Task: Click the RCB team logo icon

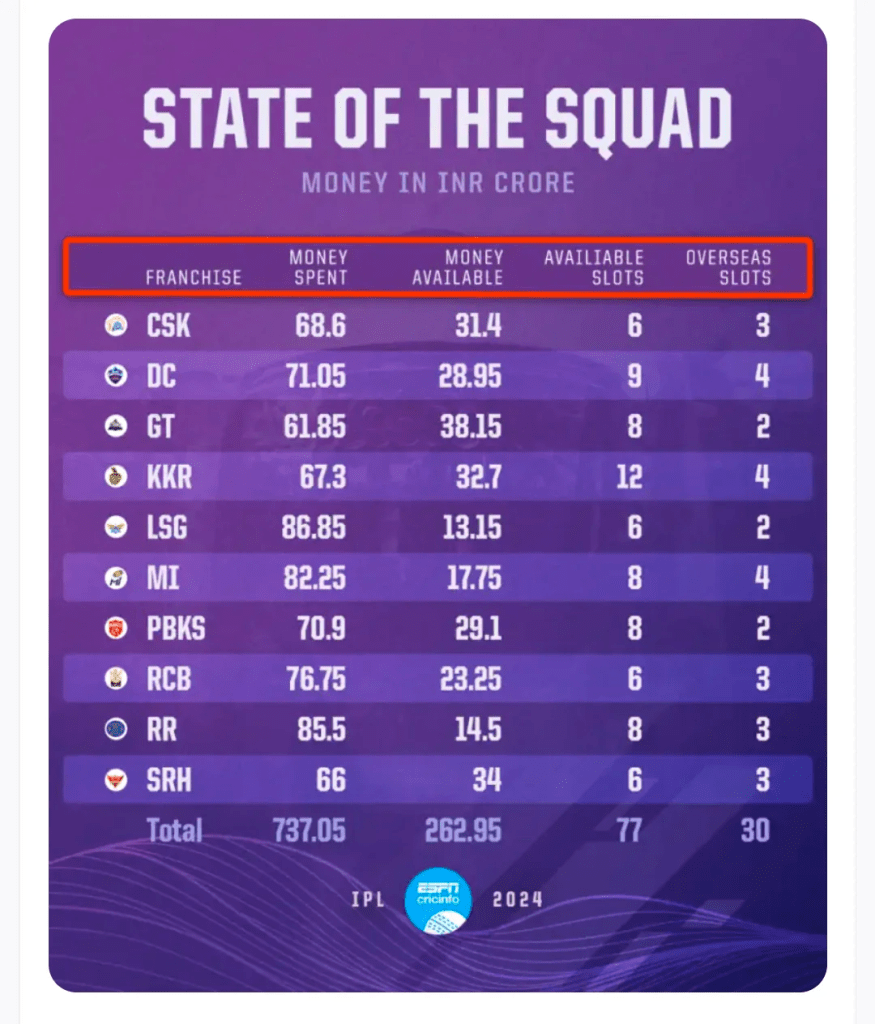Action: tap(116, 679)
